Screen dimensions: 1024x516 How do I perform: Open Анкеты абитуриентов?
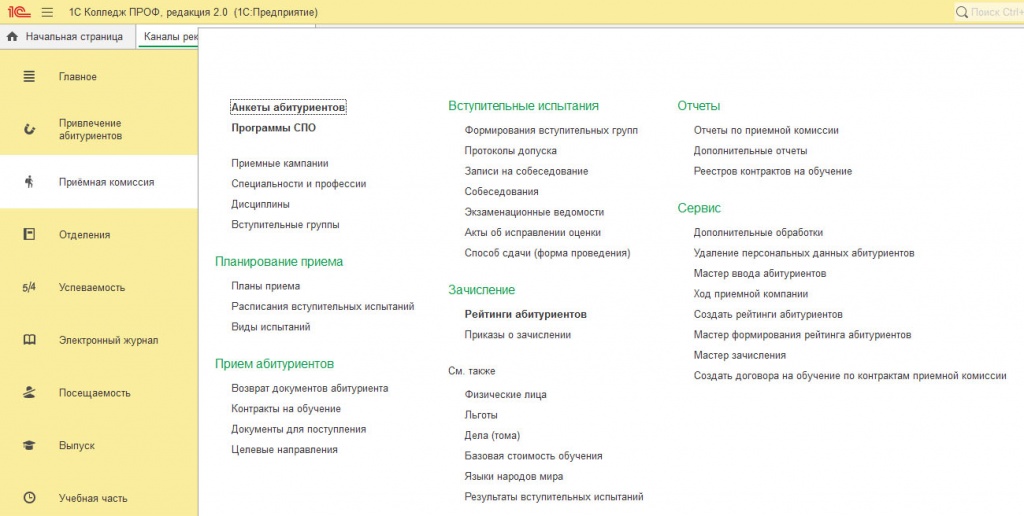[288, 107]
